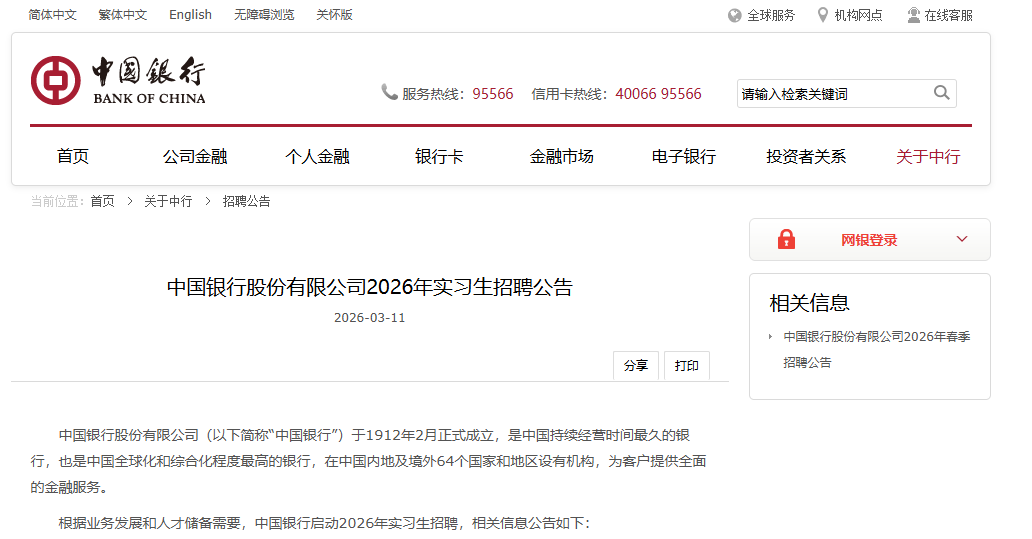Click the 分享 button
Image resolution: width=1032 pixels, height=539 pixels.
click(x=636, y=365)
